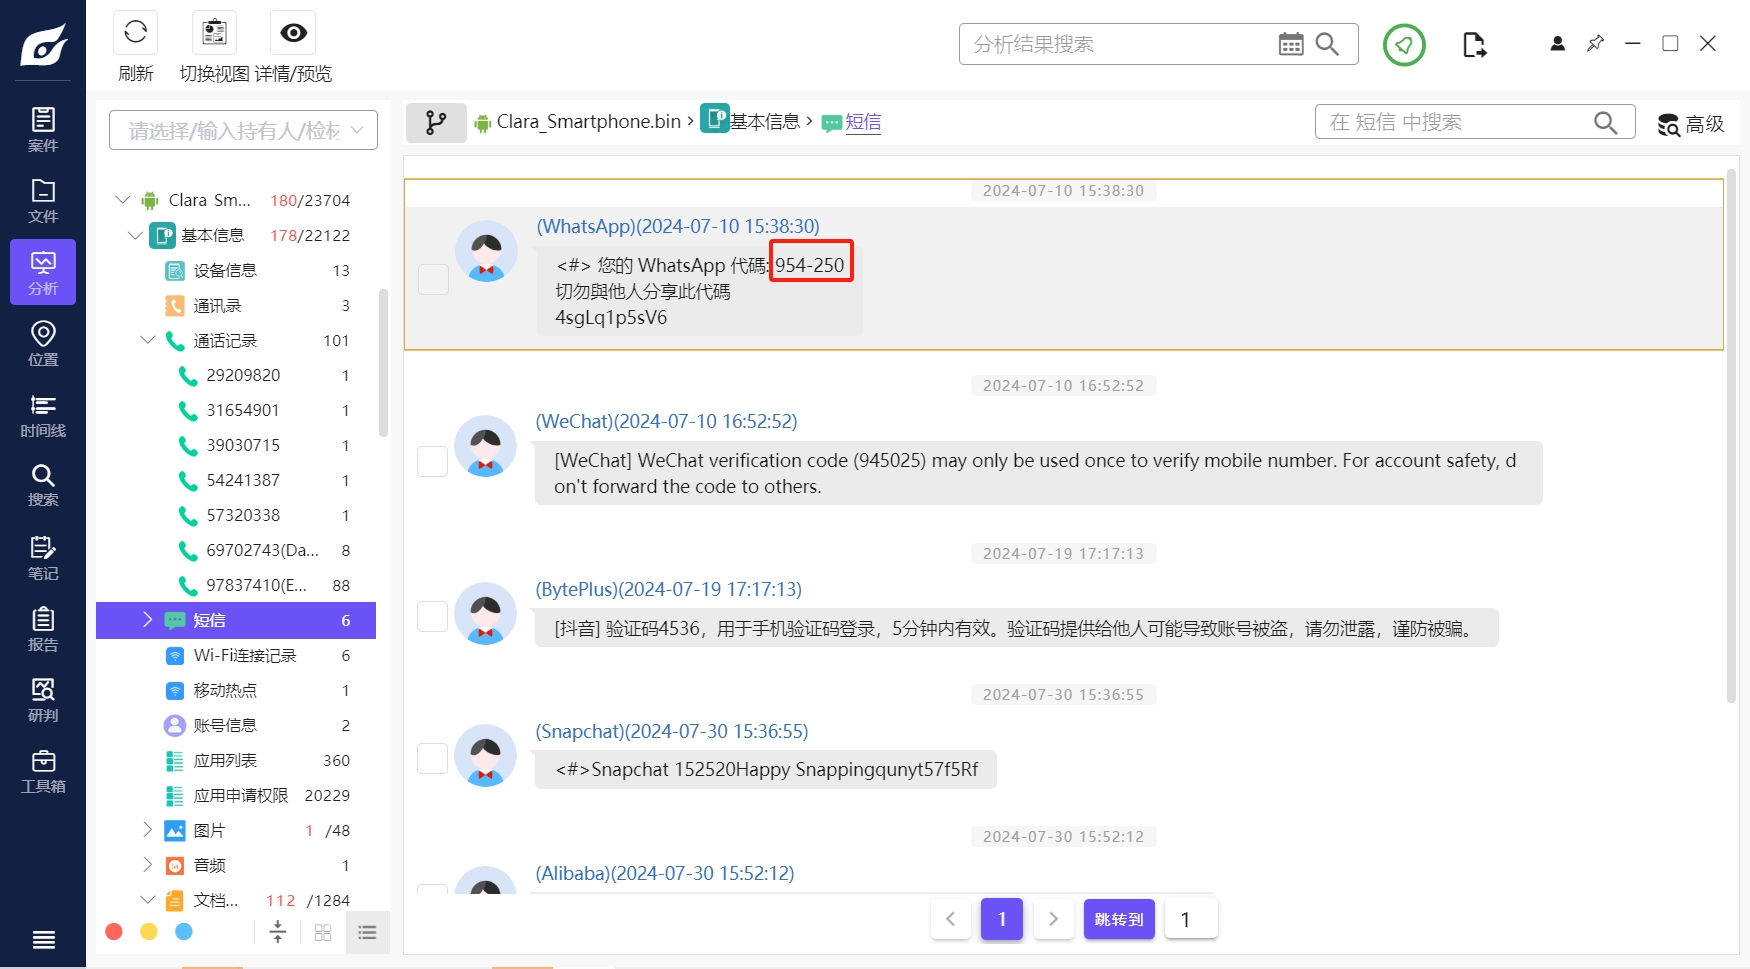Click page 1 button

point(1002,919)
